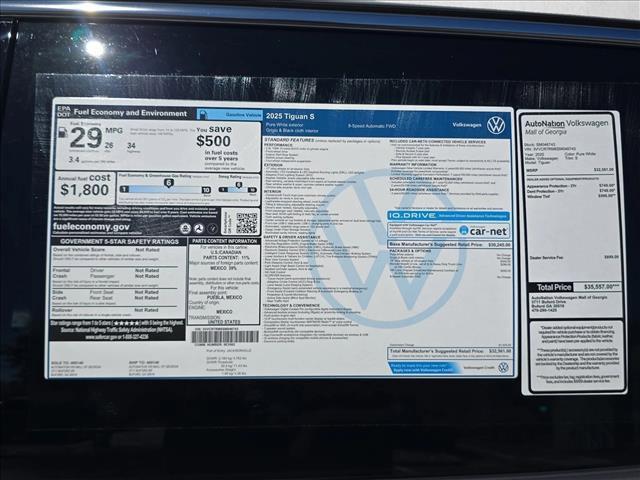Viewport: 640px width, 480px height.
Task: Click the 'Volkswagen' wordmark in the blue header
Action: click(x=467, y=125)
